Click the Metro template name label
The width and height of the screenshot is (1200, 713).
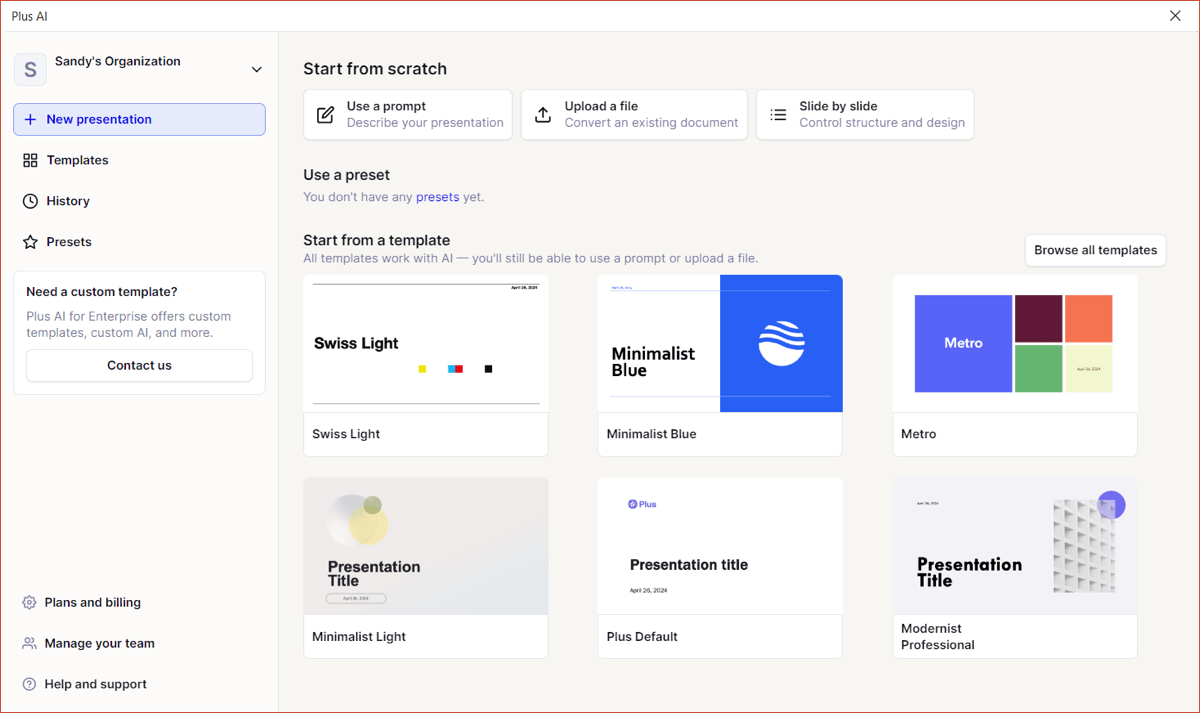[x=919, y=434]
